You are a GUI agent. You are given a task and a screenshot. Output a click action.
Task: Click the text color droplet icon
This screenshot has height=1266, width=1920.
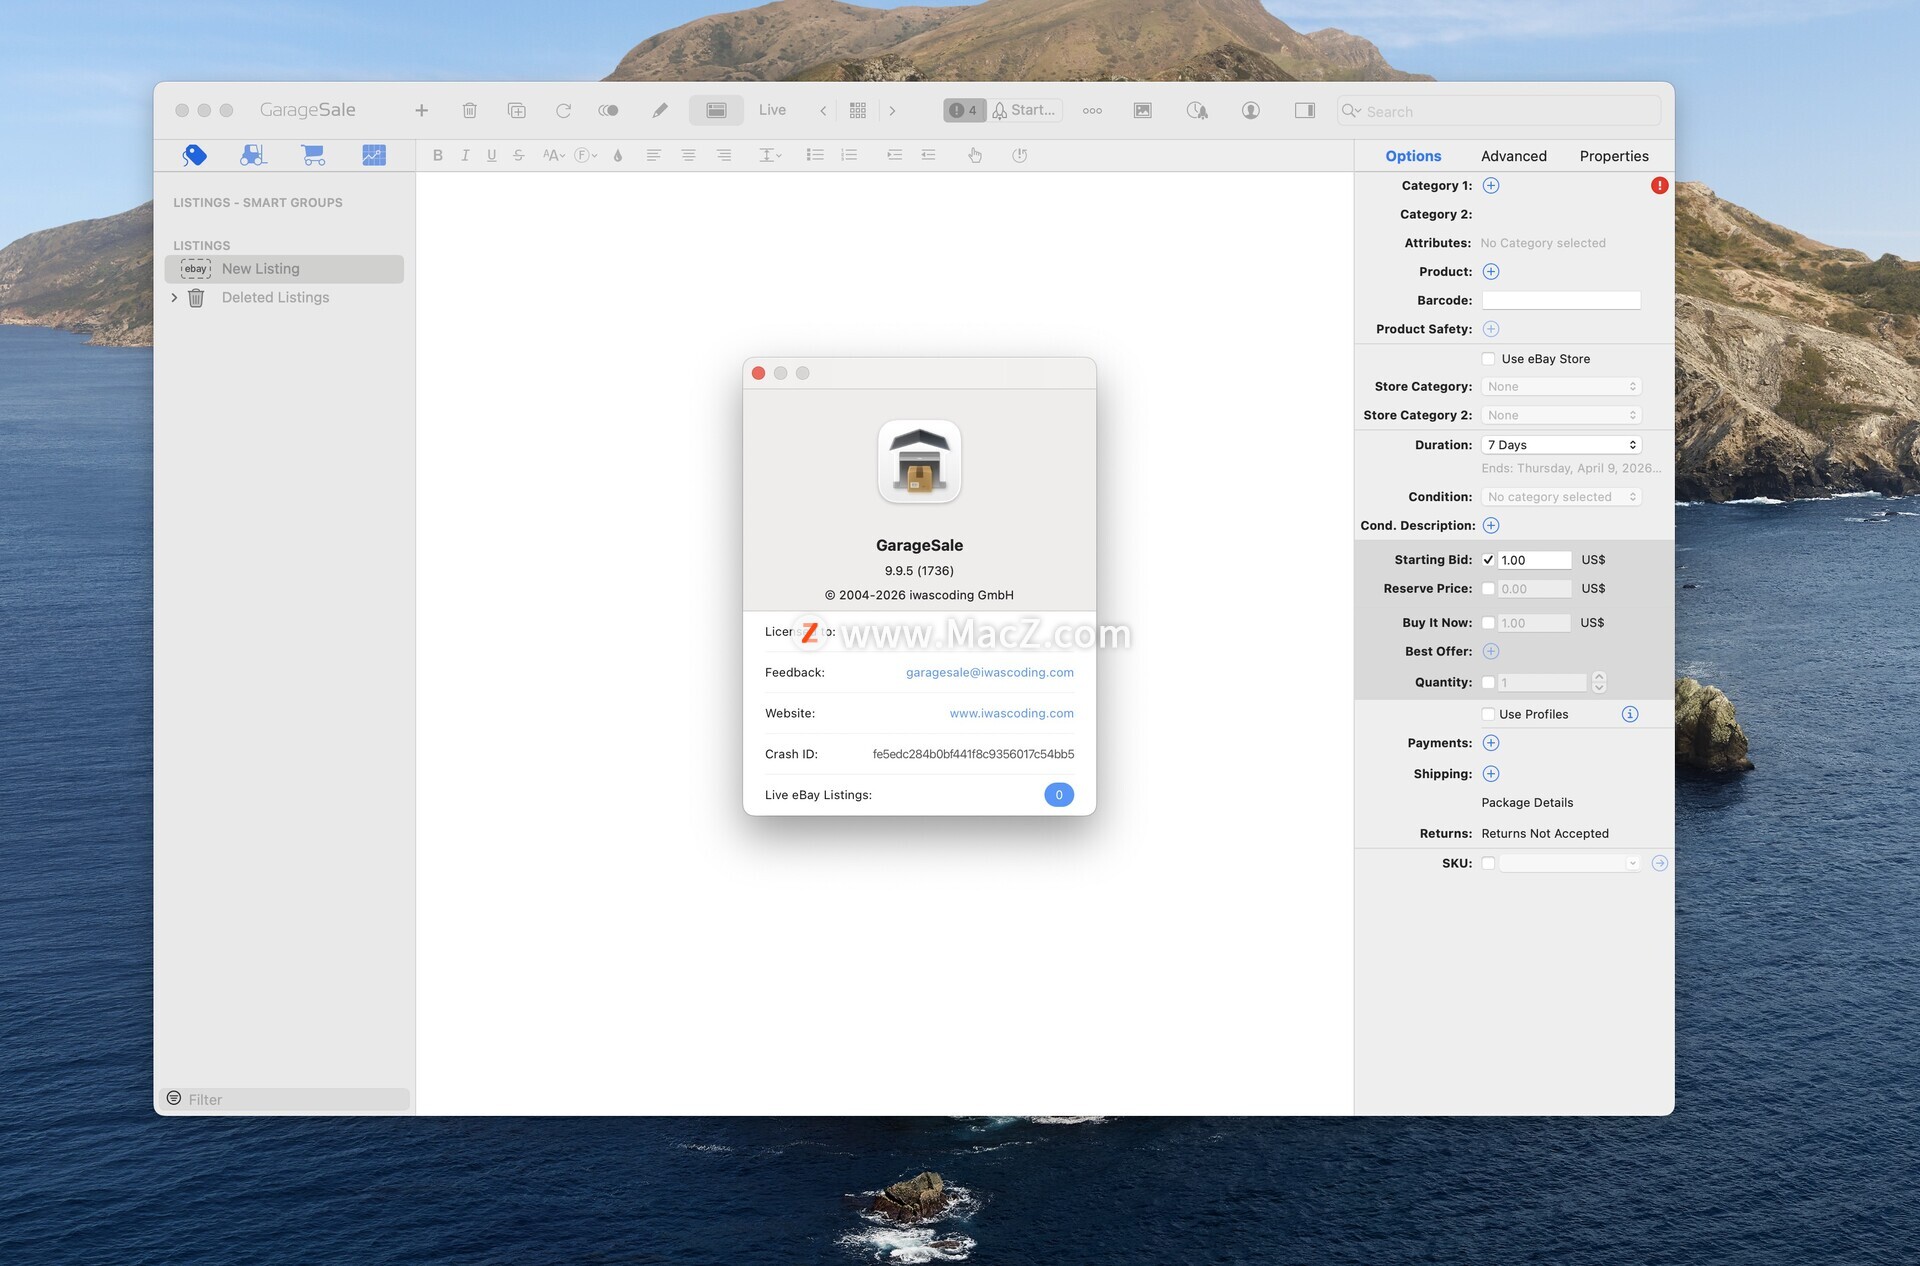[x=618, y=155]
